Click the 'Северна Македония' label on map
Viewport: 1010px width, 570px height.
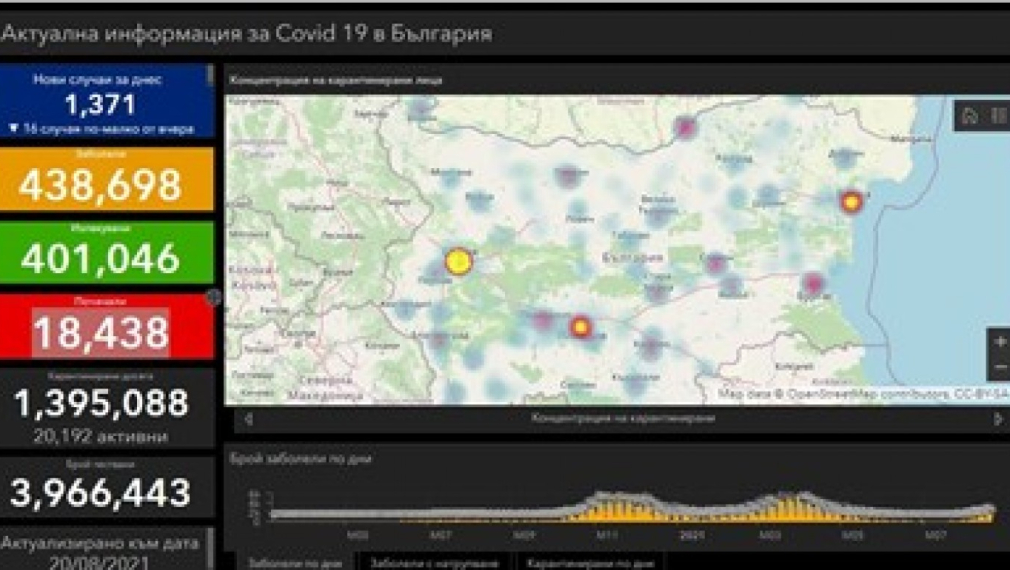325,388
